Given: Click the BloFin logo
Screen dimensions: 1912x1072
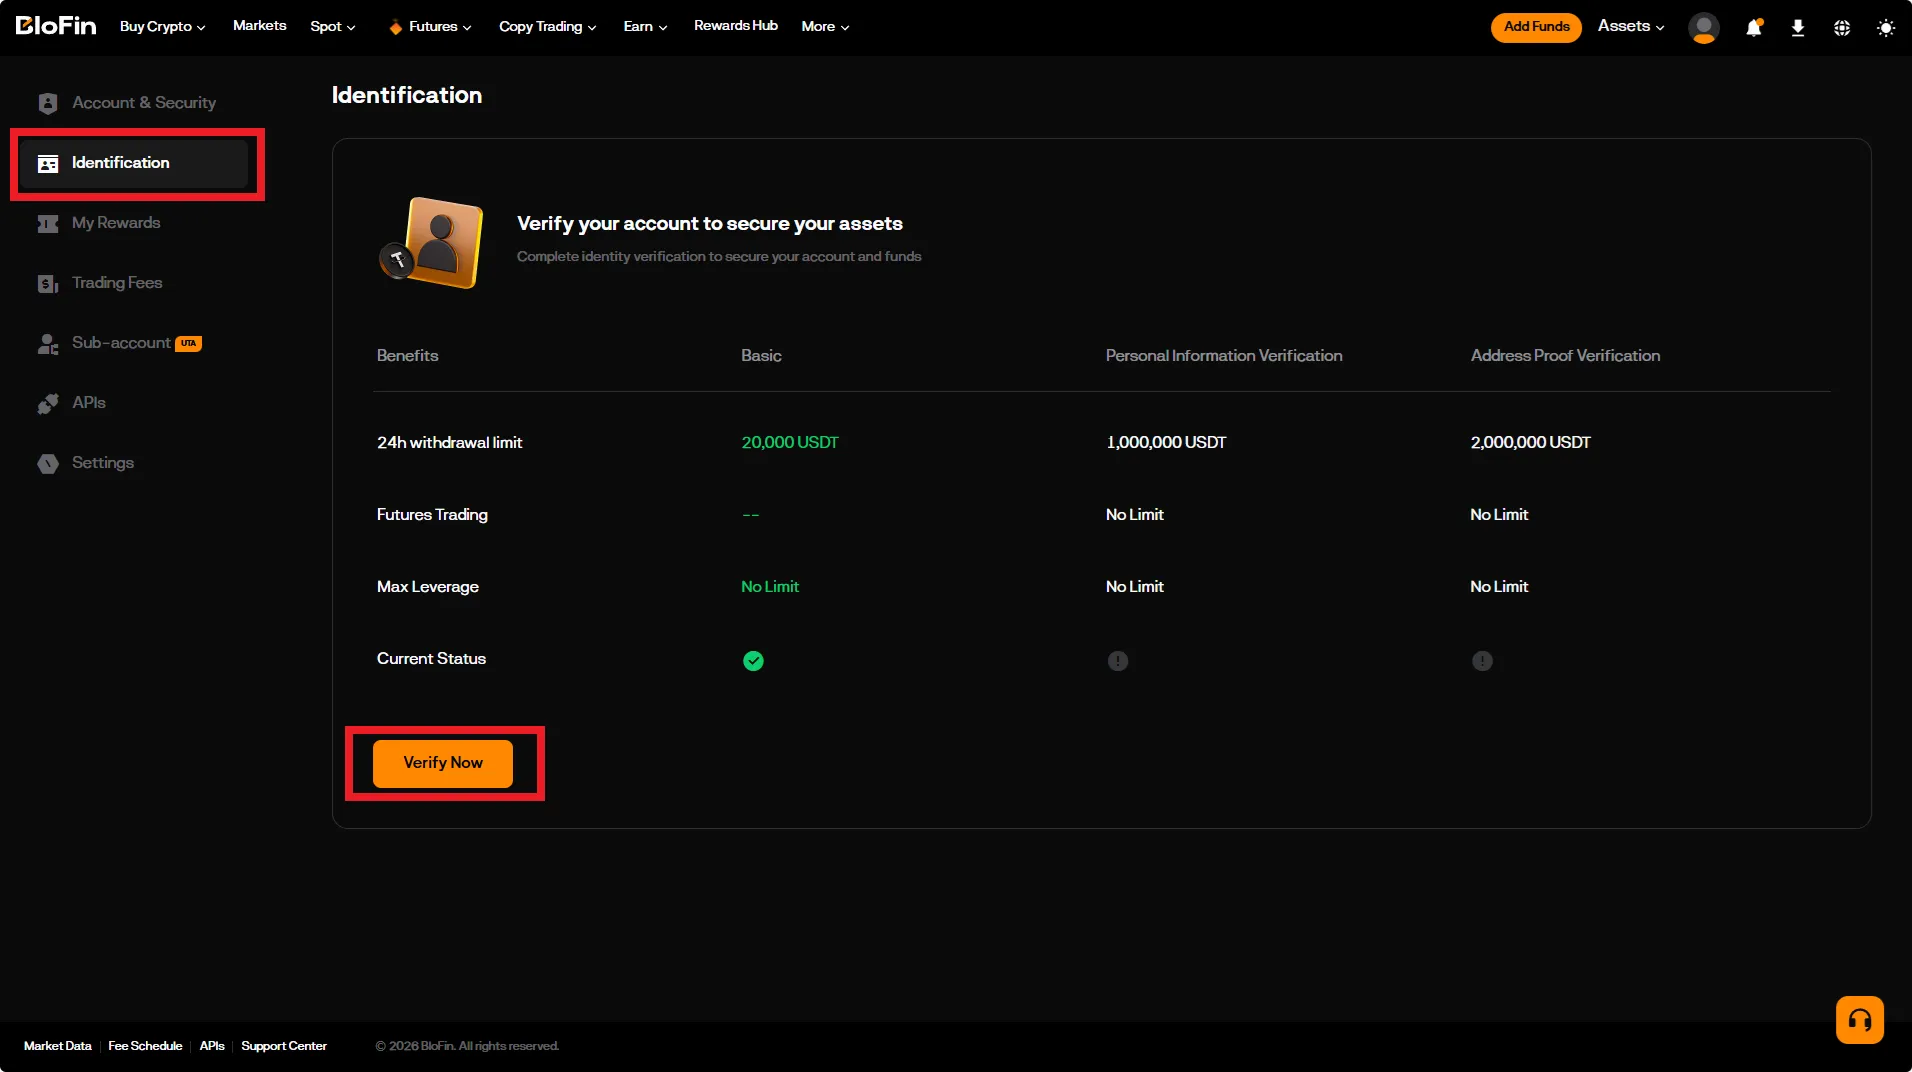Looking at the screenshot, I should 56,26.
